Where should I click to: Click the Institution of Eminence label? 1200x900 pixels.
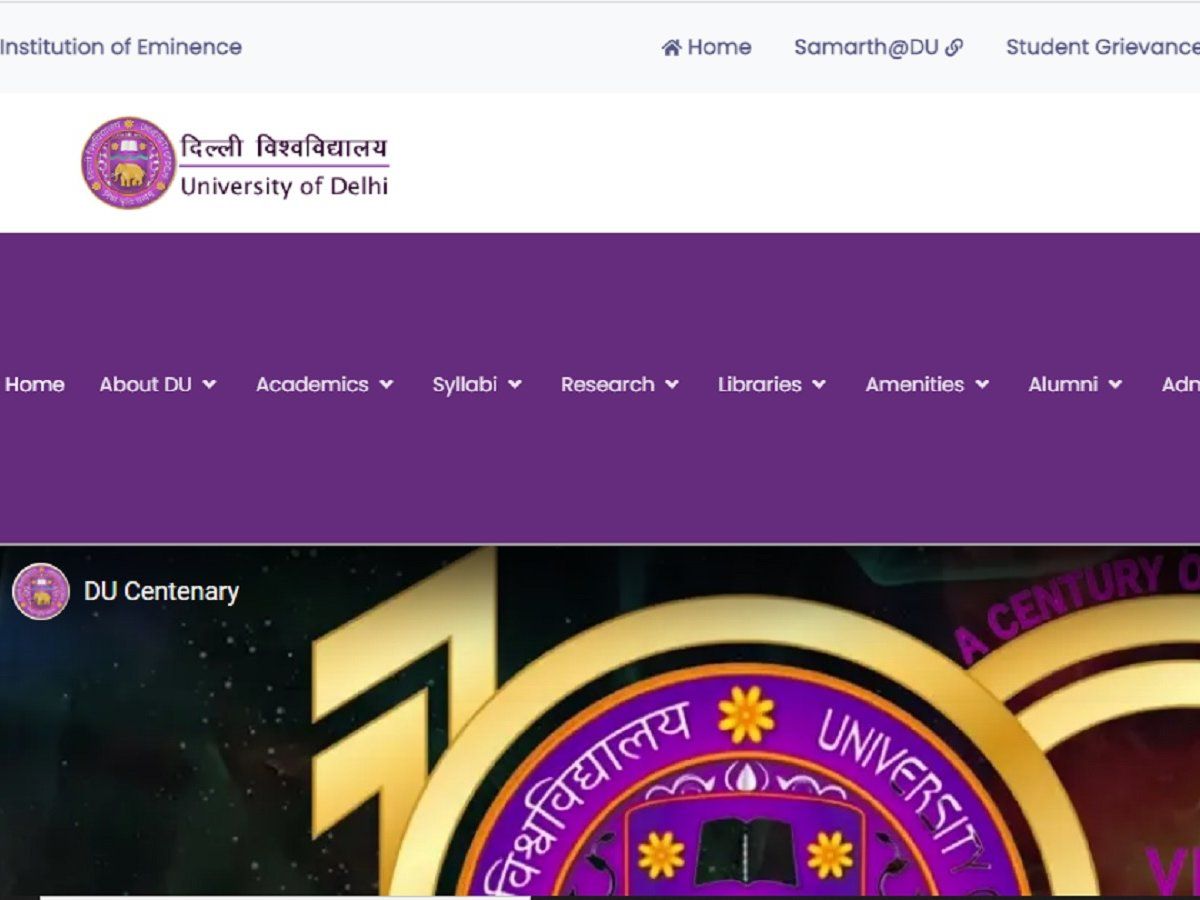[x=122, y=46]
